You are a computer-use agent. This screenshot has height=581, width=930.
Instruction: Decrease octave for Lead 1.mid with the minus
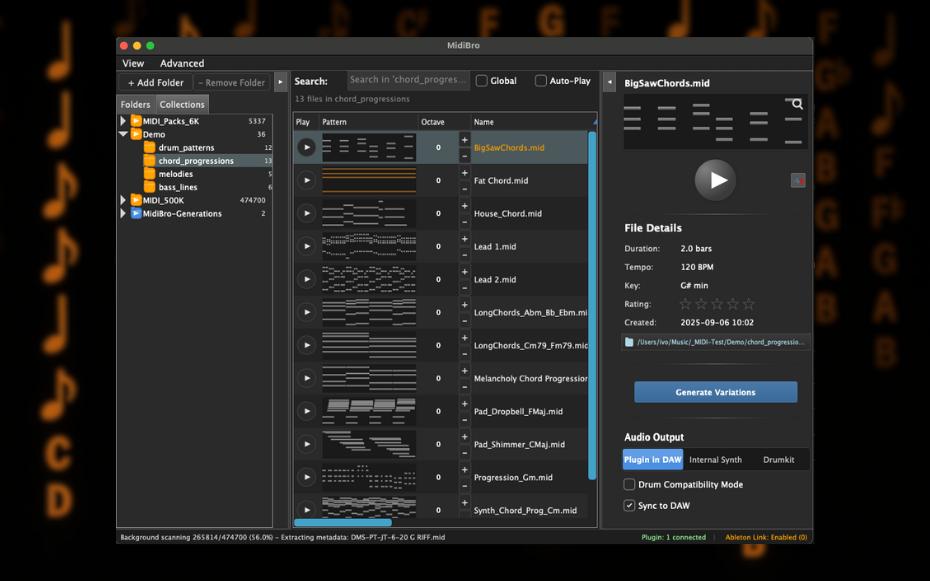click(x=463, y=252)
